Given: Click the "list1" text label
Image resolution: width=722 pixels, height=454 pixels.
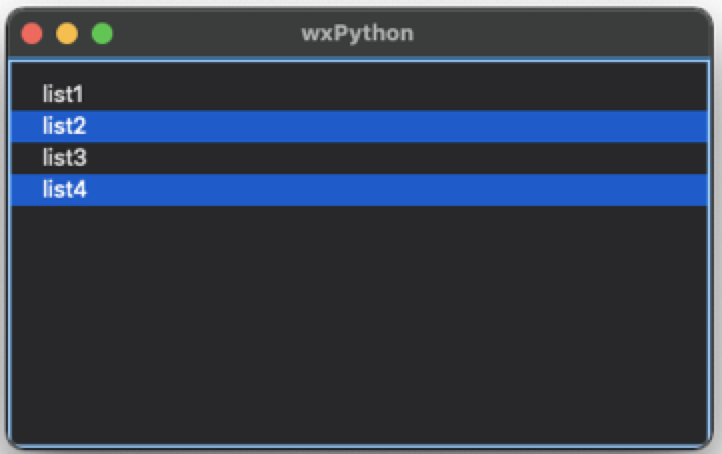Looking at the screenshot, I should (63, 94).
